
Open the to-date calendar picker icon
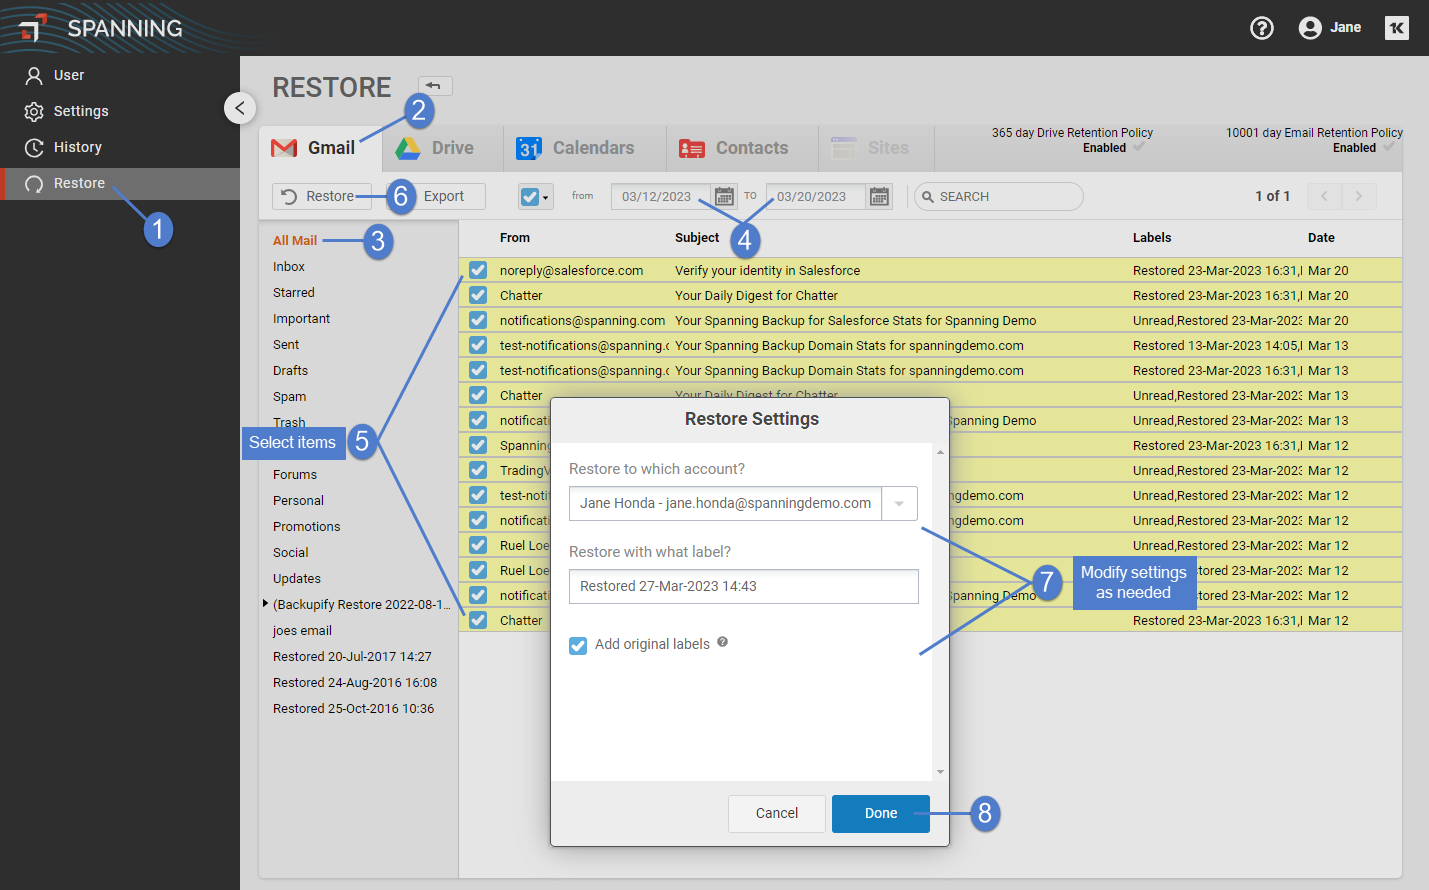click(x=879, y=197)
